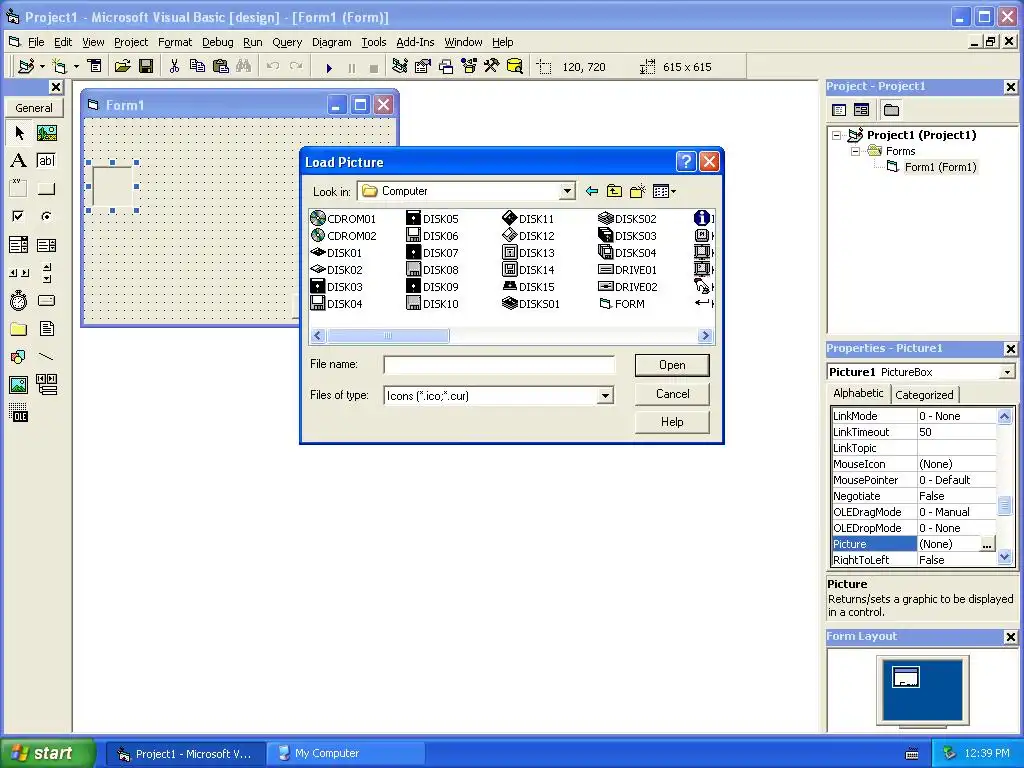This screenshot has height=768, width=1024.
Task: Collapse the Forms folder node
Action: [856, 152]
